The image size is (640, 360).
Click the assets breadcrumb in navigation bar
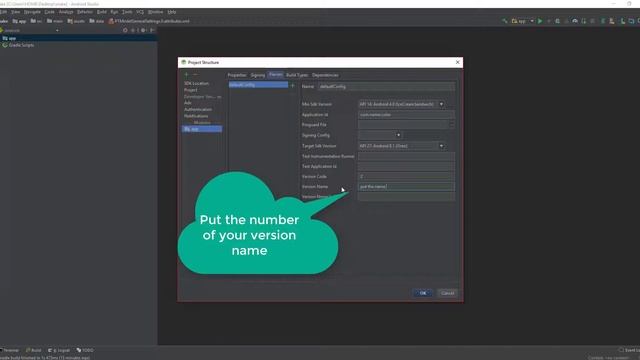coord(76,21)
